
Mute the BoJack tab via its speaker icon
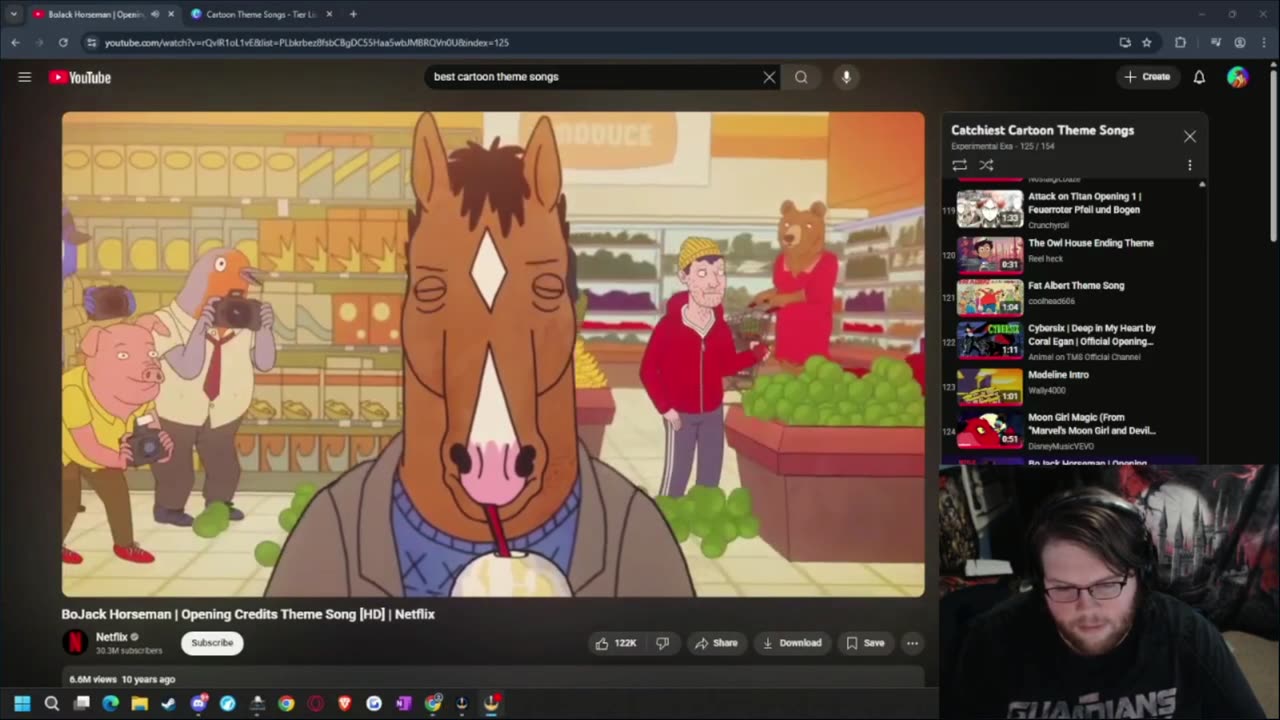(x=154, y=14)
